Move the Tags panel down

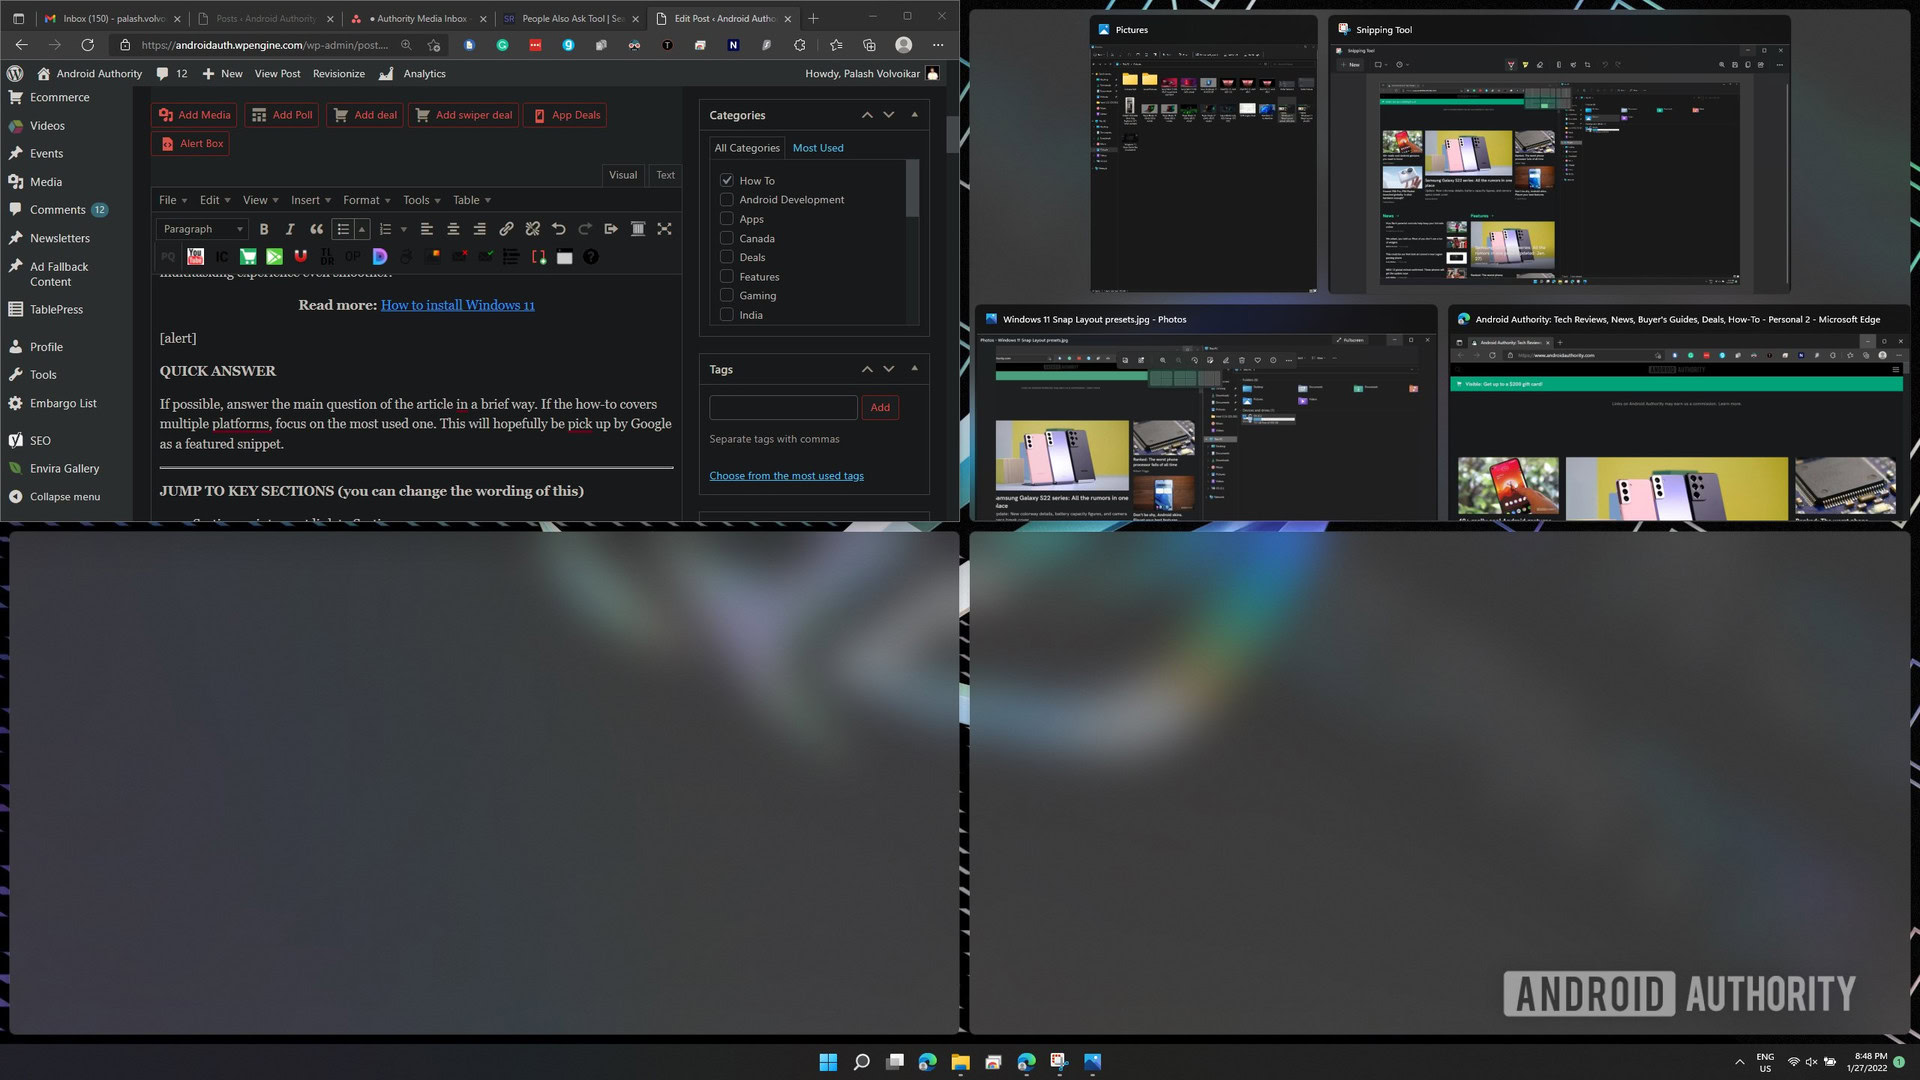[888, 369]
